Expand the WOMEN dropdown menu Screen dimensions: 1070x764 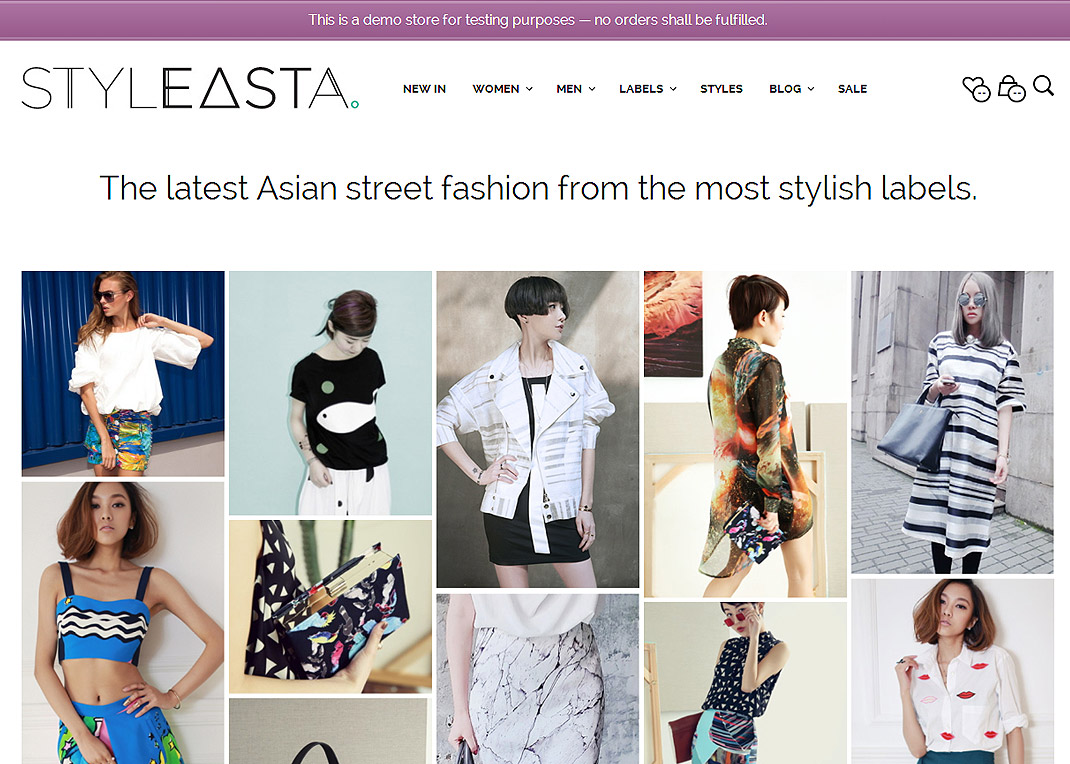[502, 89]
